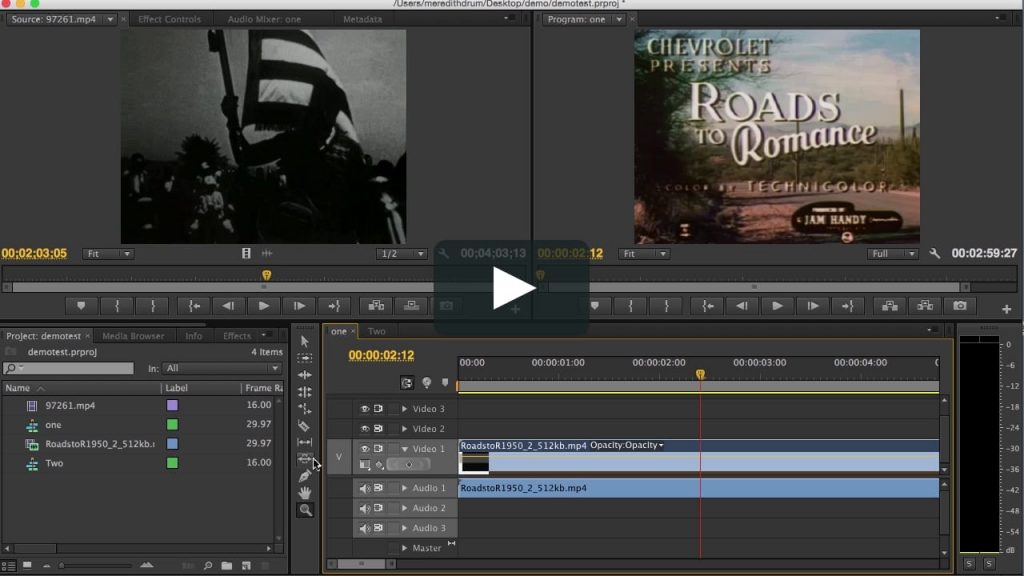Viewport: 1024px width, 576px height.
Task: Toggle Sync Lock on the Video 3 track
Action: click(378, 408)
